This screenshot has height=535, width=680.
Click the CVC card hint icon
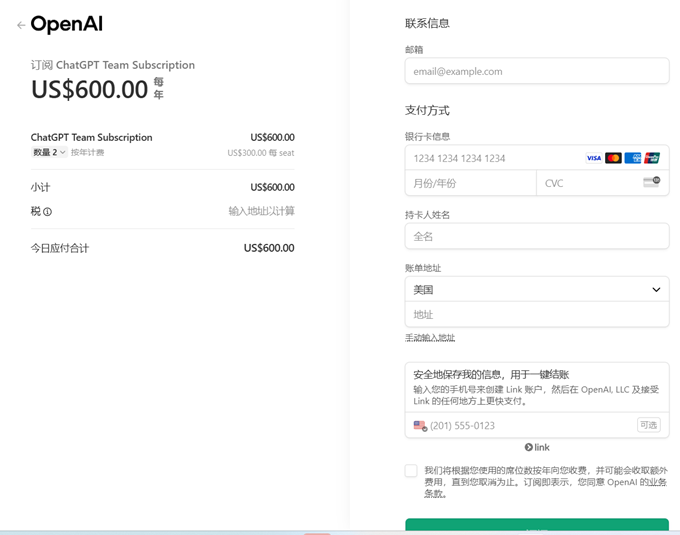651,182
